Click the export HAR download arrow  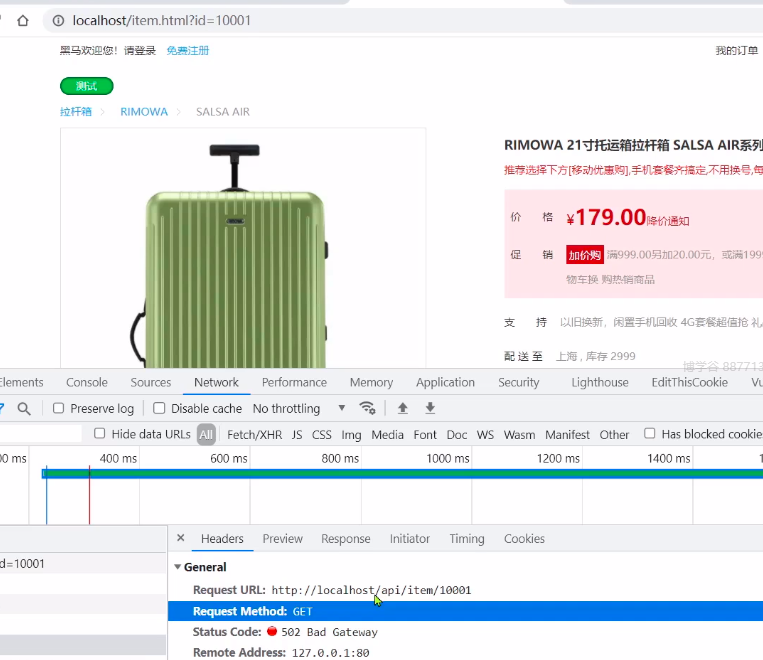[430, 408]
